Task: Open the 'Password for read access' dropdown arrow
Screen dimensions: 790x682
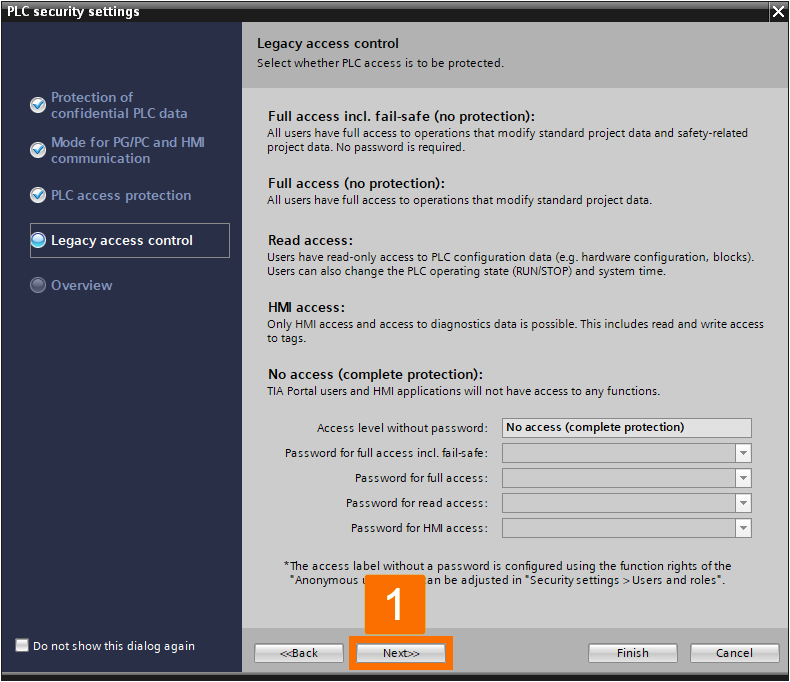Action: 743,503
